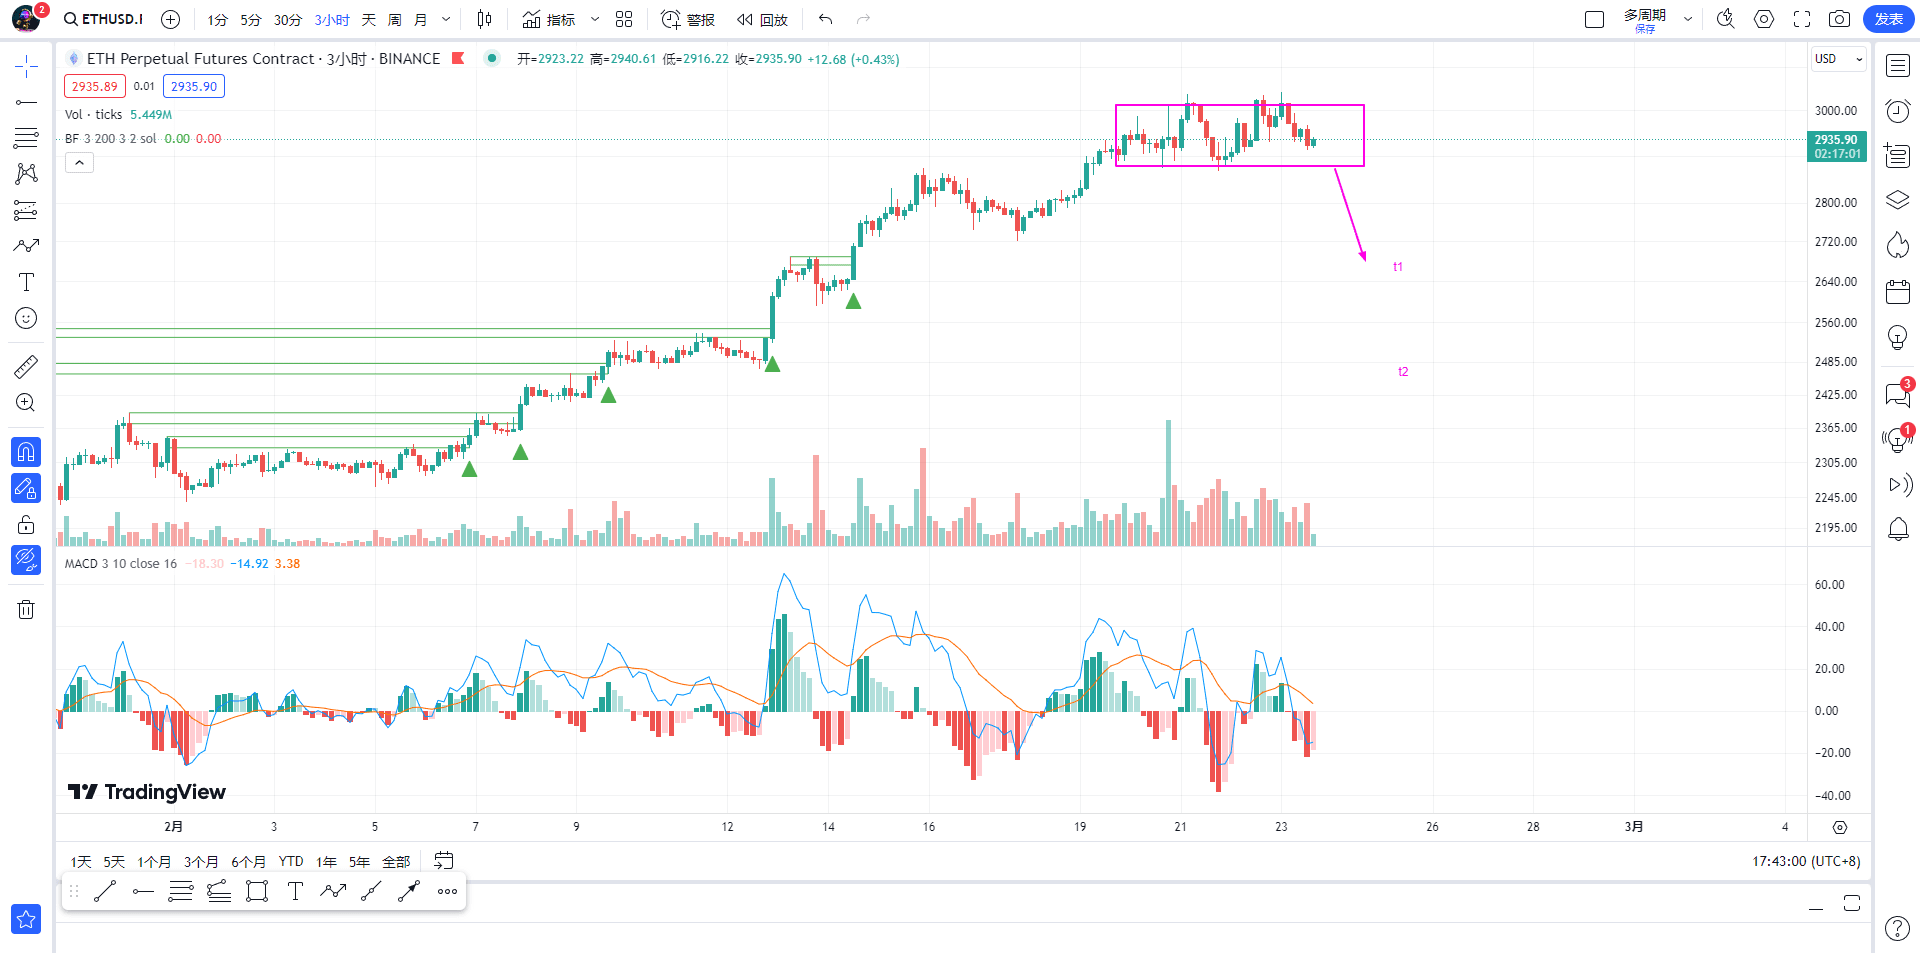Open the hotlists flame panel
Image resolution: width=1920 pixels, height=953 pixels.
(x=1898, y=245)
